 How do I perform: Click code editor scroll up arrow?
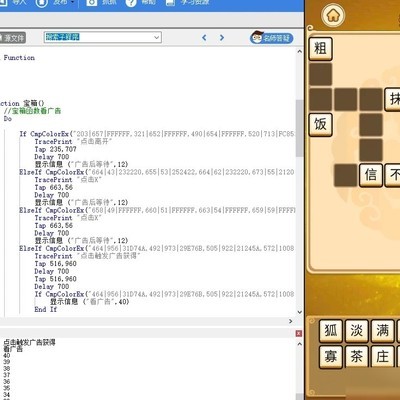(x=299, y=52)
